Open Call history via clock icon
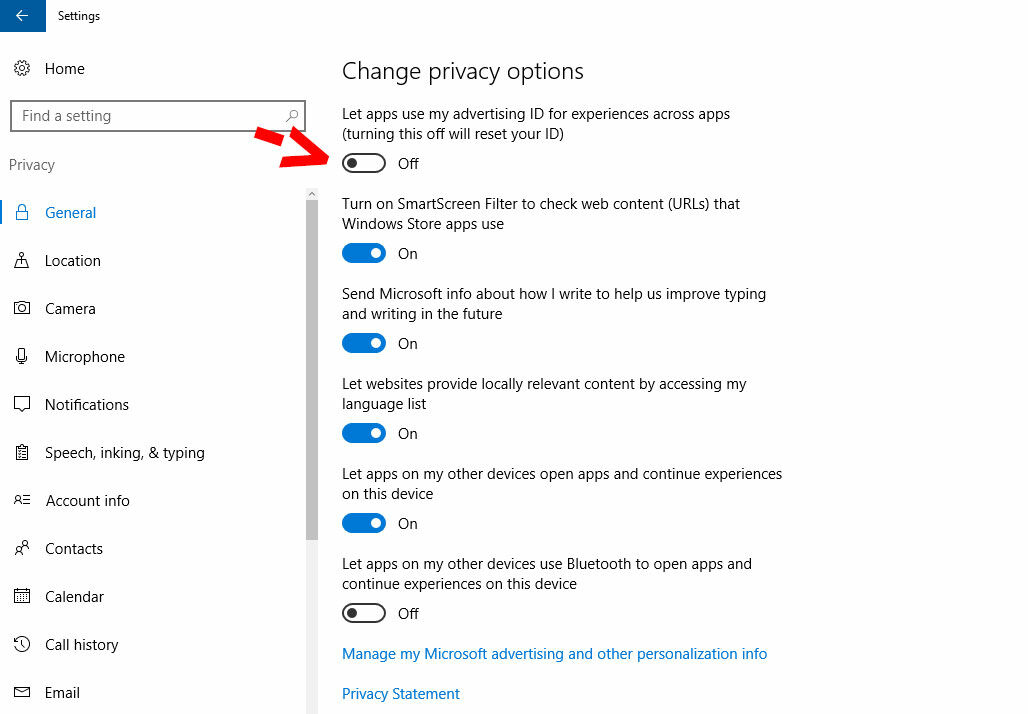This screenshot has width=1028, height=714. [x=22, y=644]
